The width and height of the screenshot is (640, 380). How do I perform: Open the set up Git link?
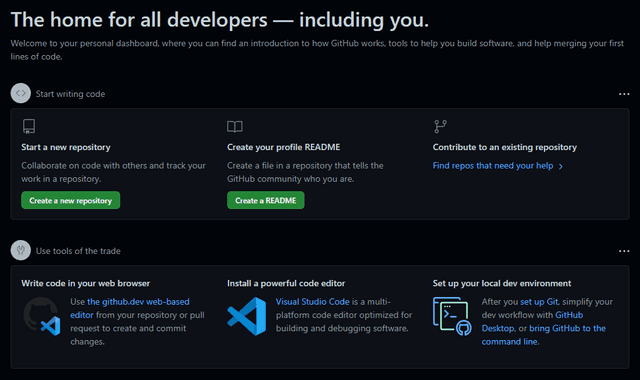539,302
